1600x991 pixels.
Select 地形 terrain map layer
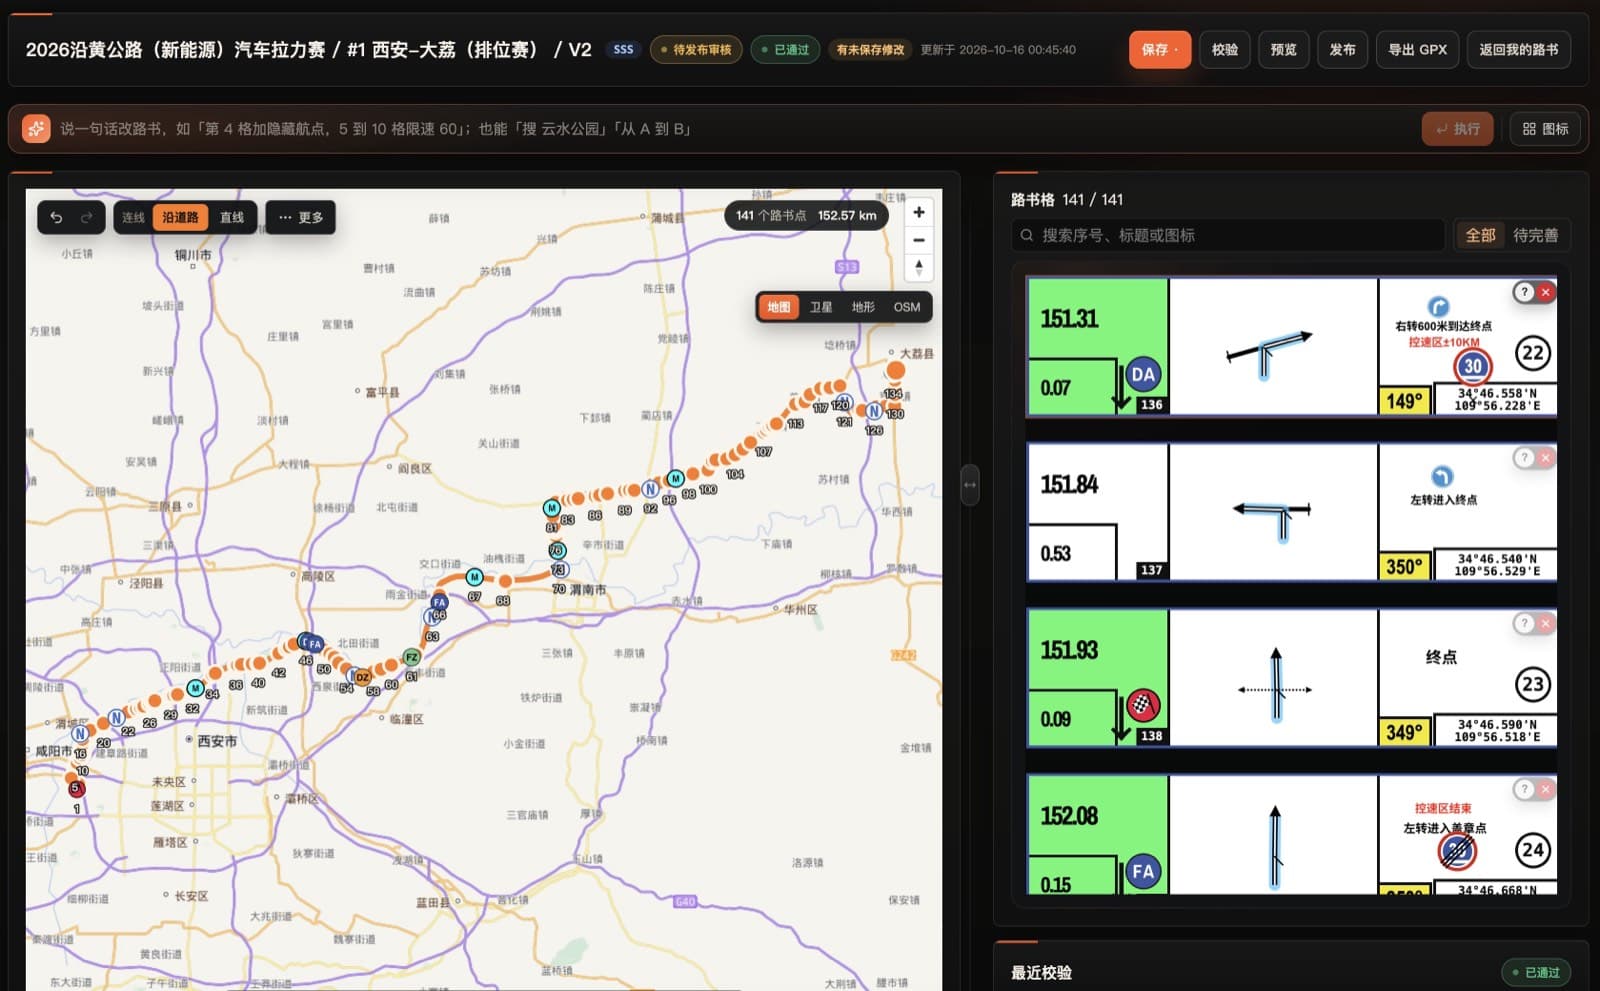click(863, 307)
